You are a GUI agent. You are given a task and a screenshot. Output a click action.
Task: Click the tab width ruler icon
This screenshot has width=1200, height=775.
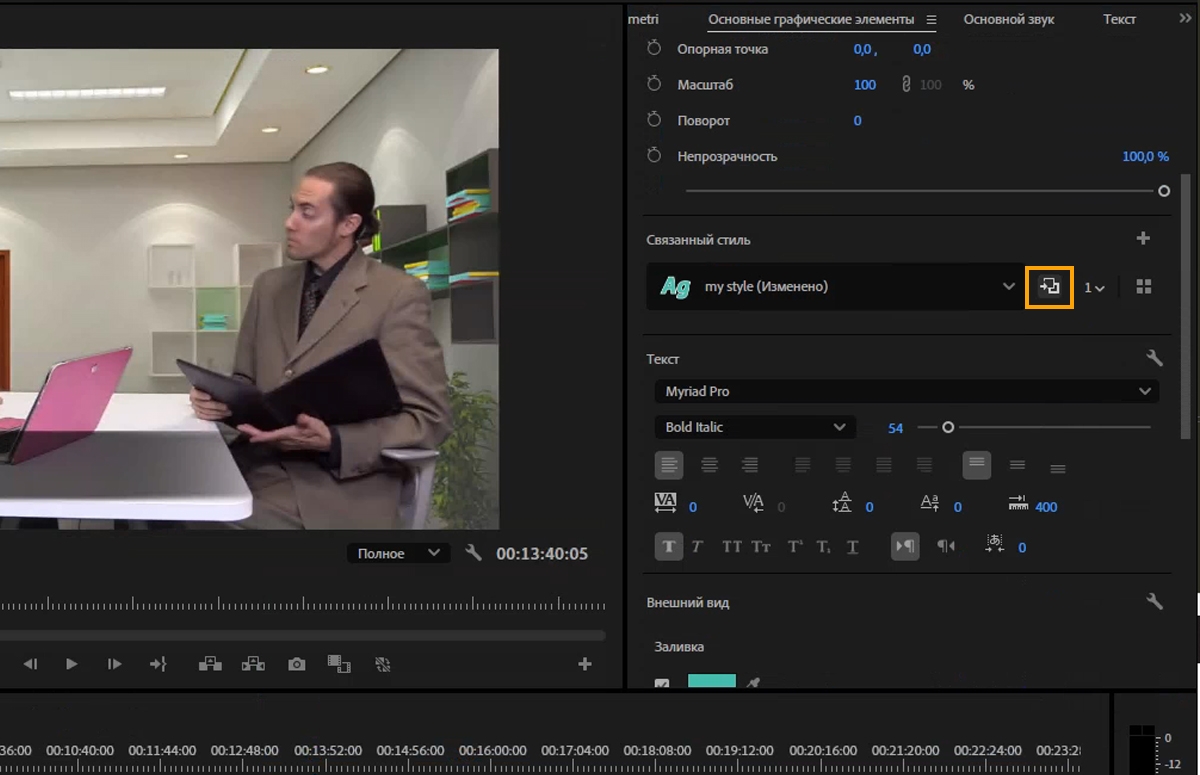[1018, 502]
